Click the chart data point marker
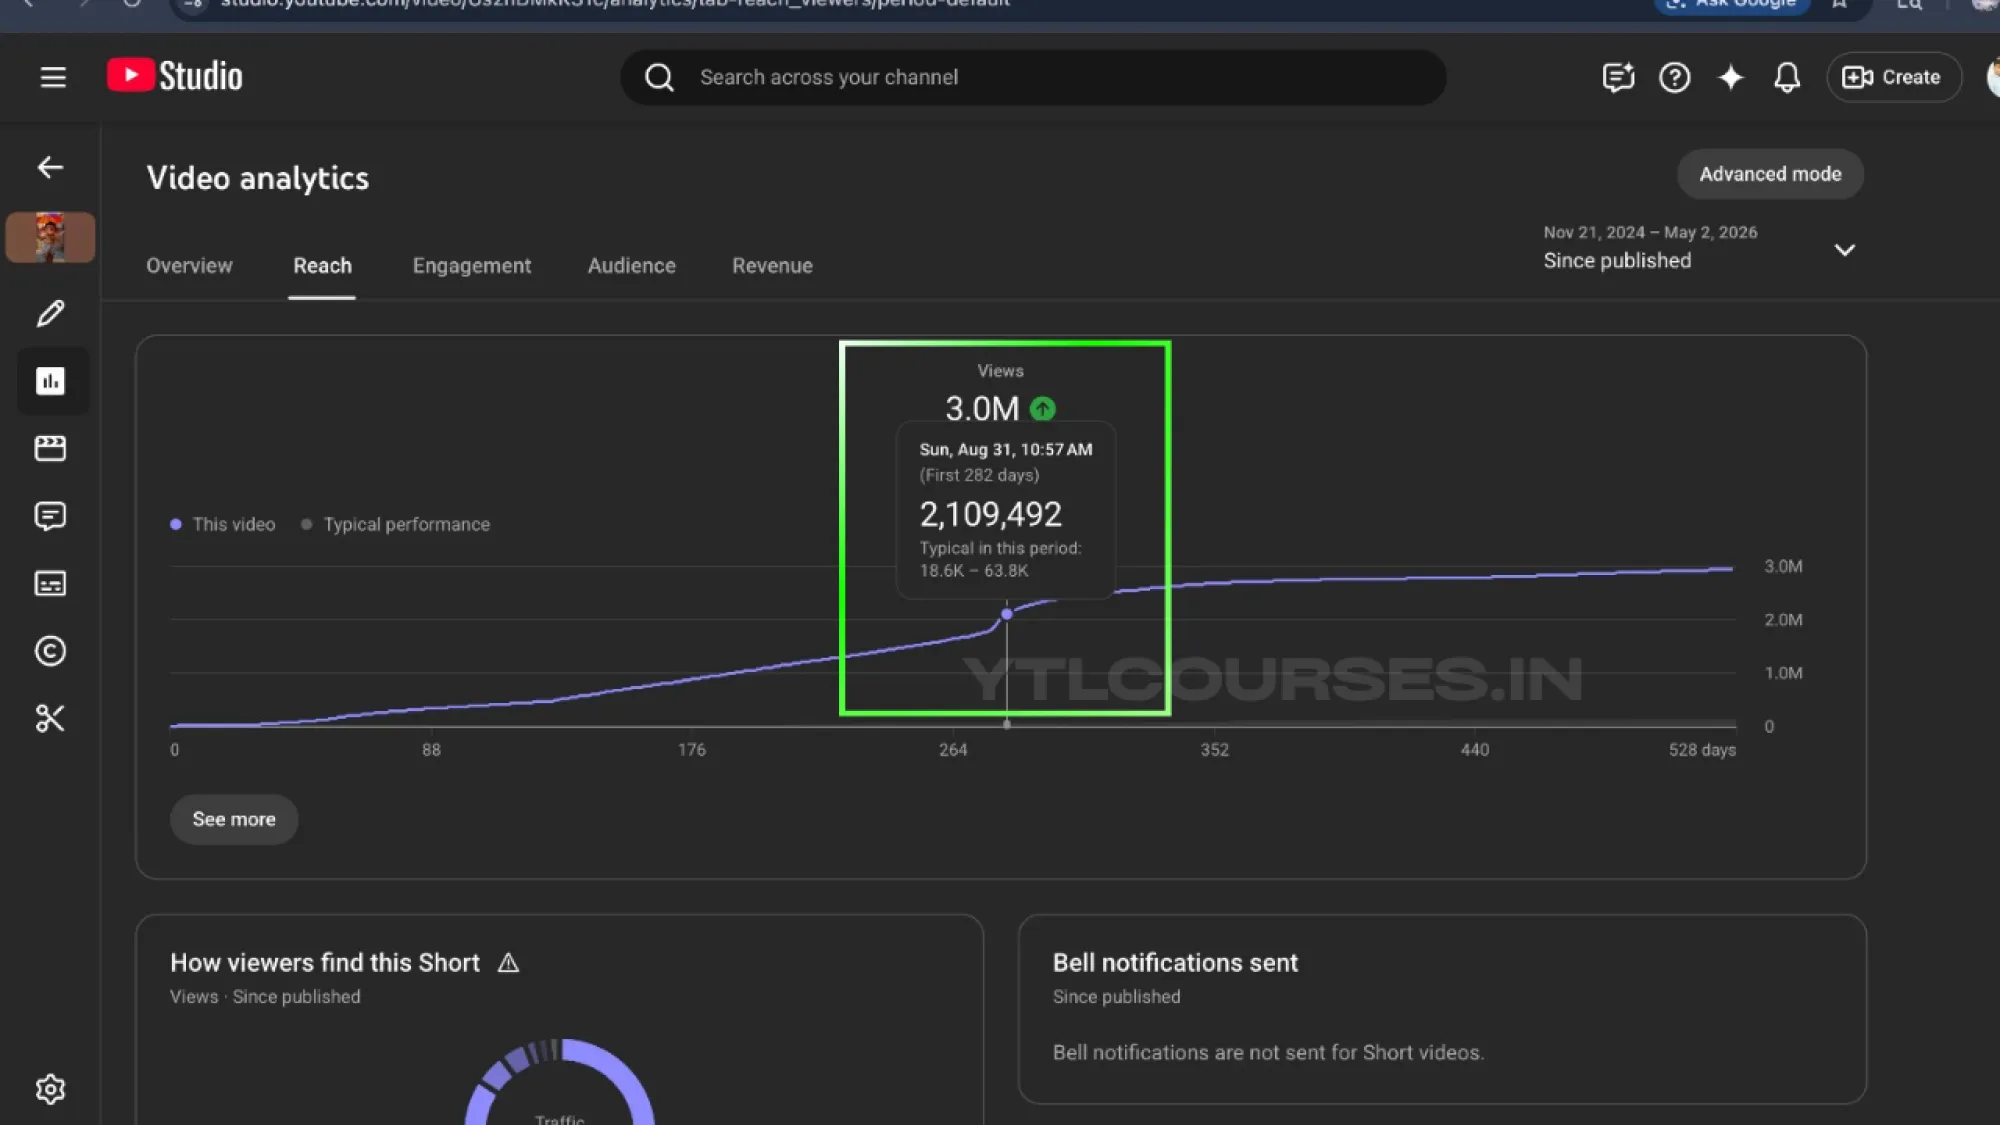This screenshot has width=2000, height=1125. click(1007, 614)
